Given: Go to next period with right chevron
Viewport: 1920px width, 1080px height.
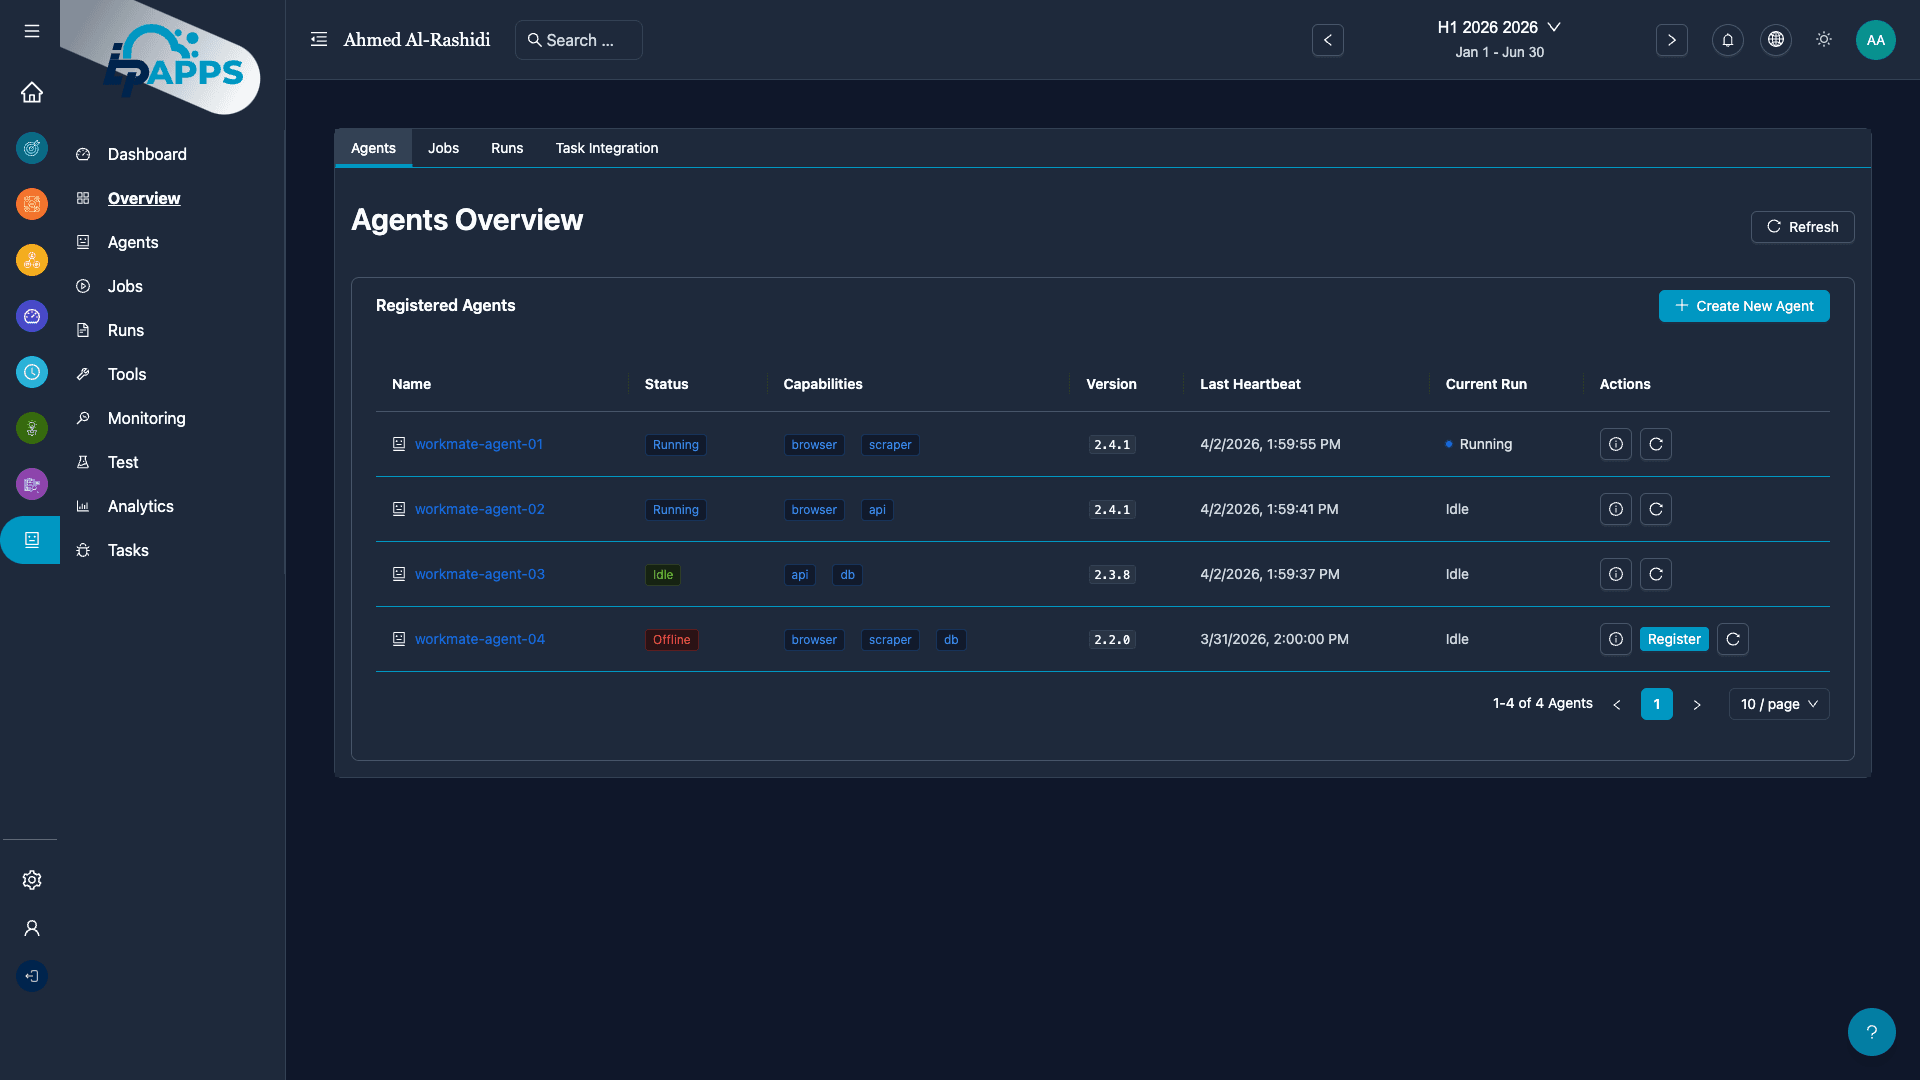Looking at the screenshot, I should 1671,40.
